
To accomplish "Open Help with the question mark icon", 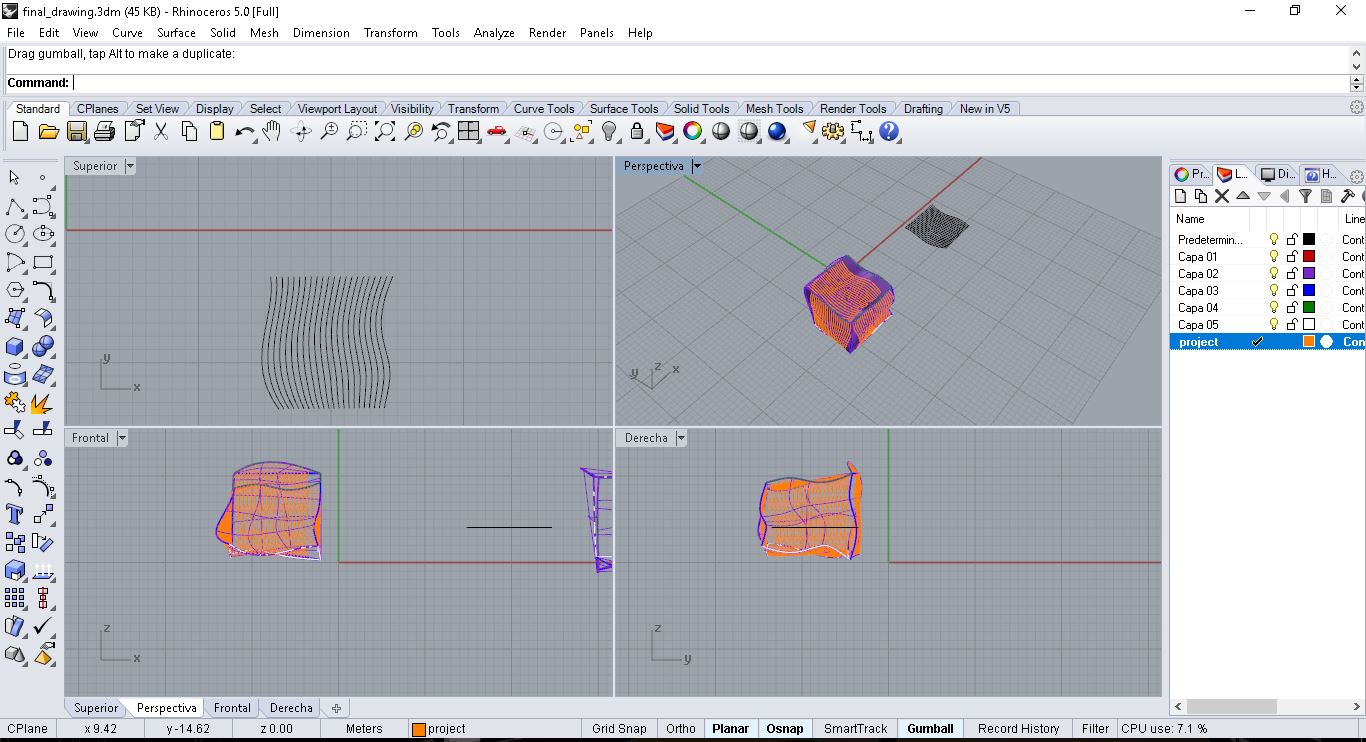I will tap(889, 131).
